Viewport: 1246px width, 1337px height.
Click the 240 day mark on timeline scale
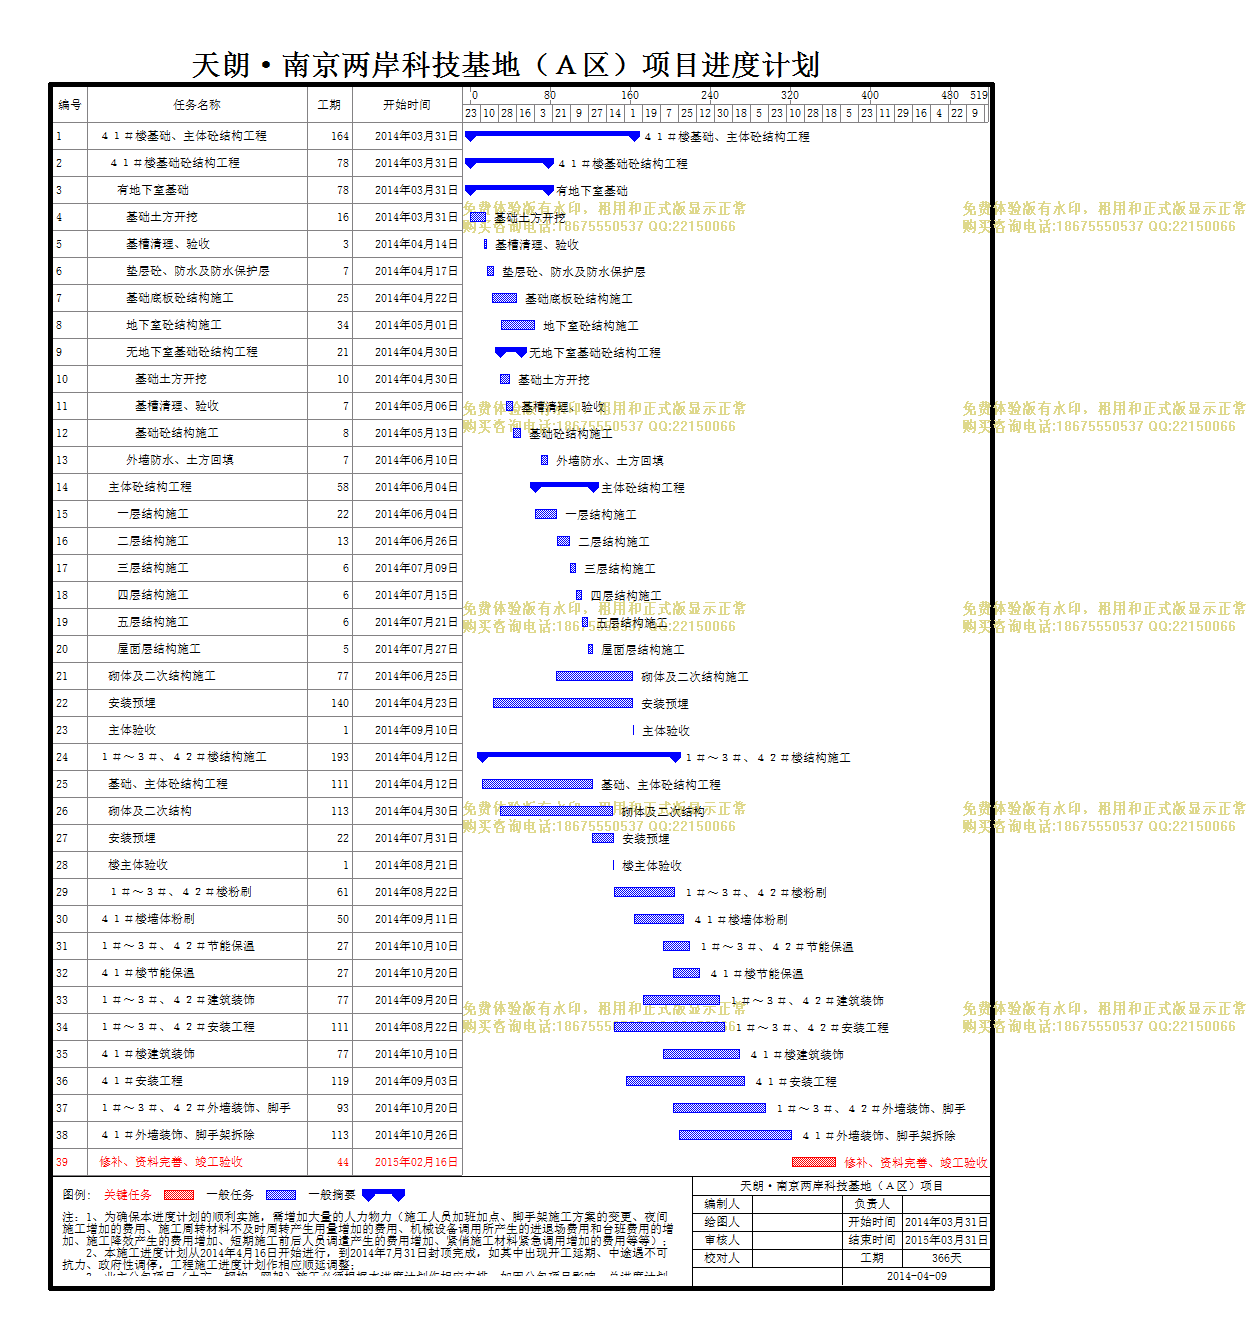tap(710, 95)
